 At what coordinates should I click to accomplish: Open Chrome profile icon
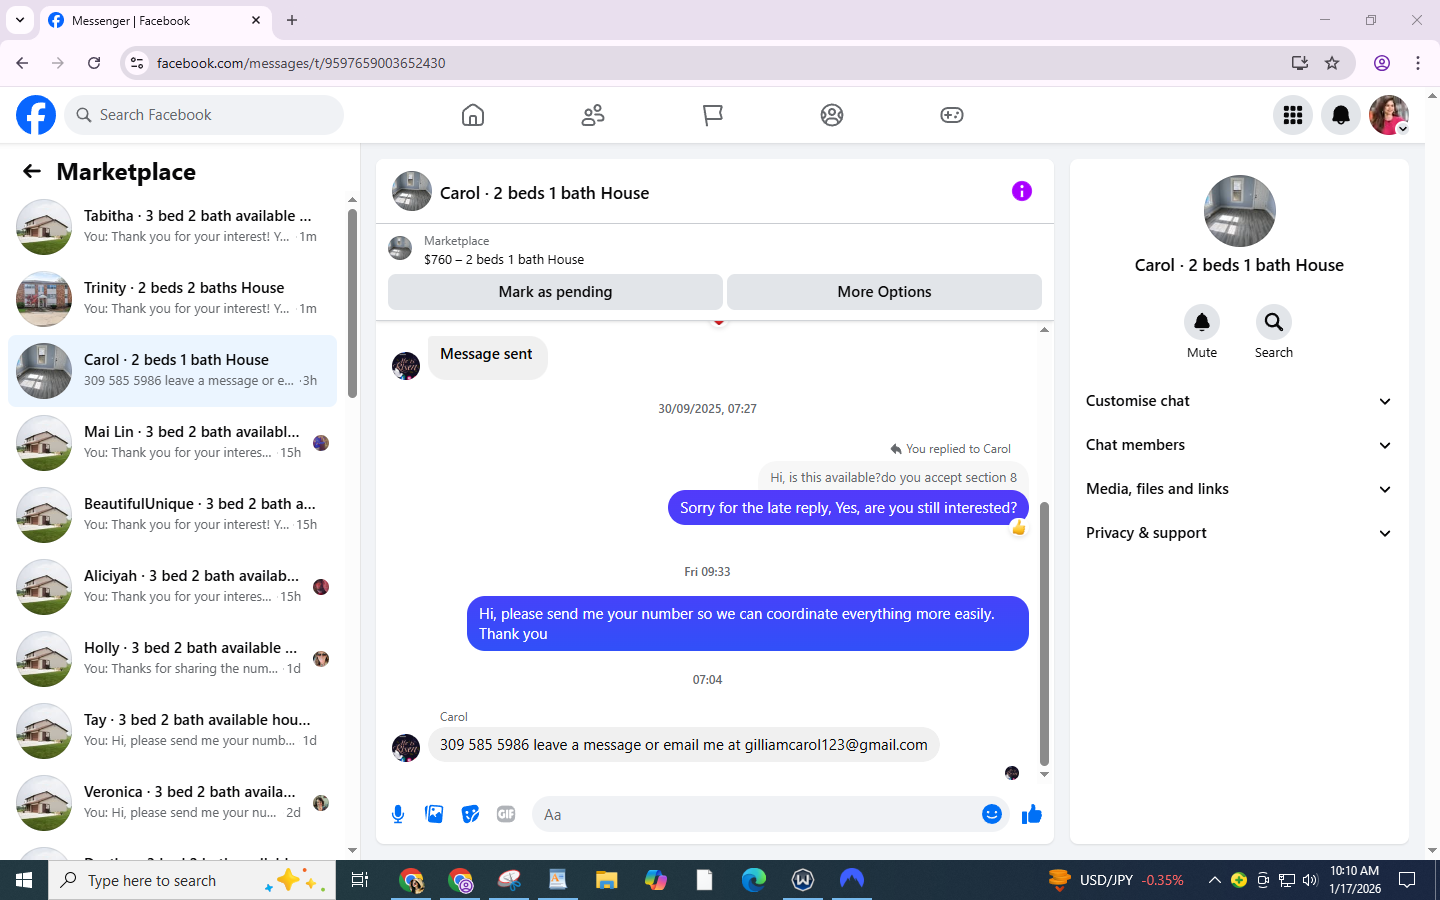(x=1382, y=63)
